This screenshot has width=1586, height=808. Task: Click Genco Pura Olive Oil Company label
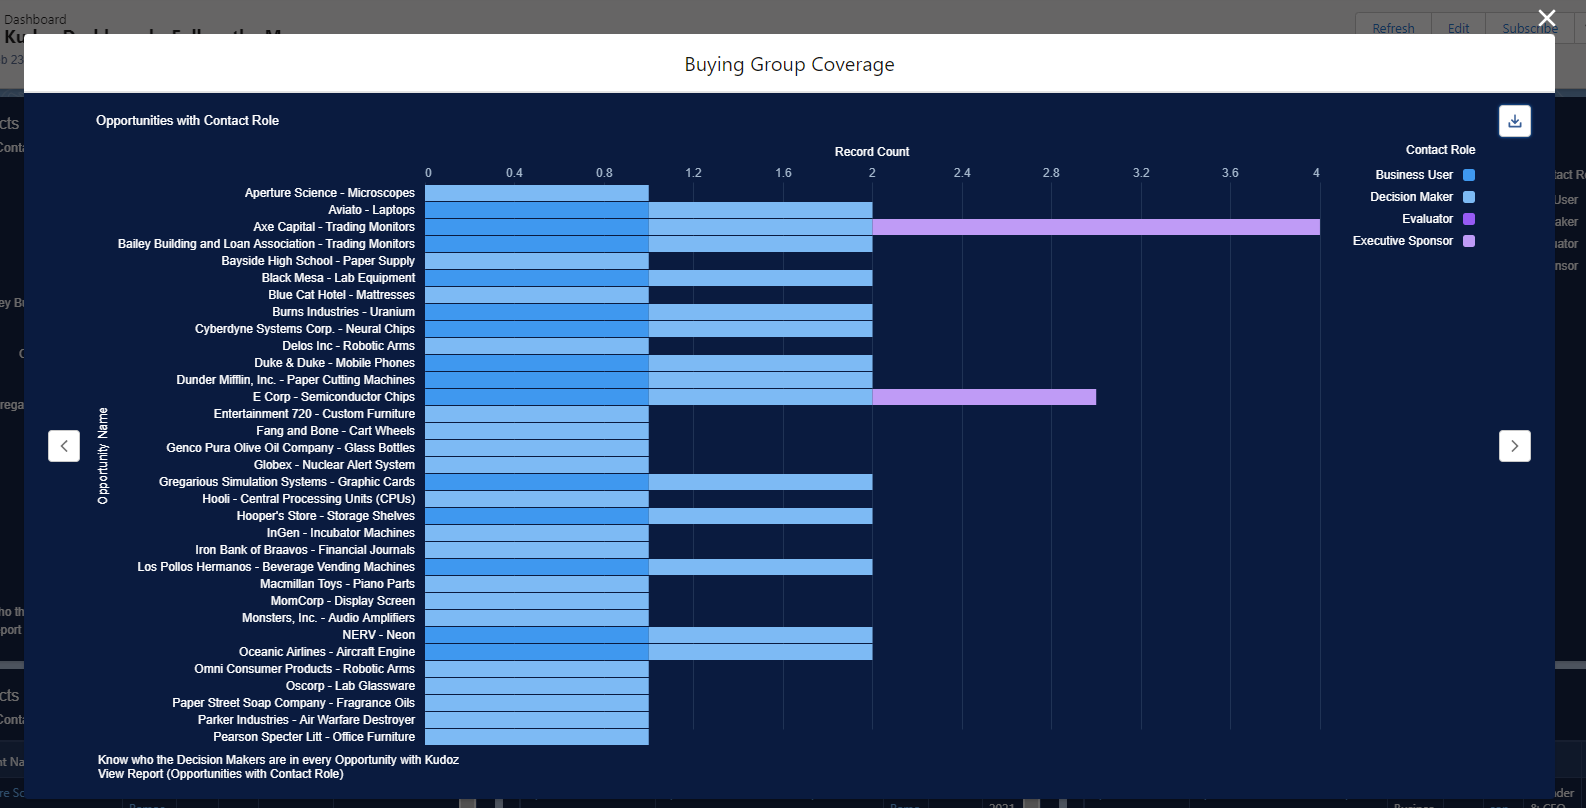[290, 448]
